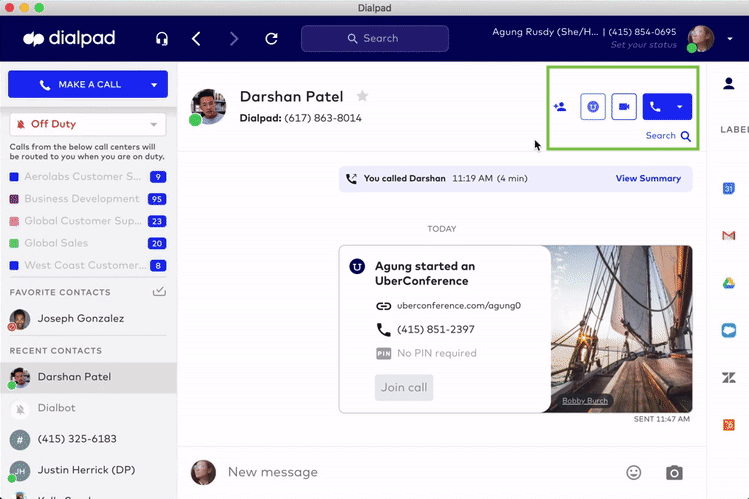Click the Favorite Contacts inbox check icon

click(159, 292)
